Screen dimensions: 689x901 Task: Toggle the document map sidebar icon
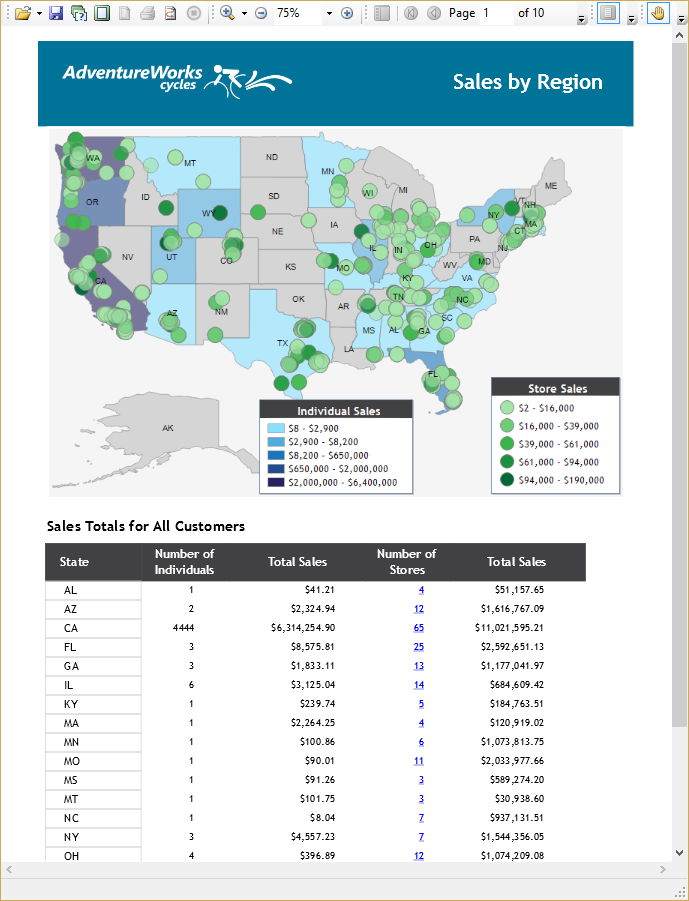(382, 13)
